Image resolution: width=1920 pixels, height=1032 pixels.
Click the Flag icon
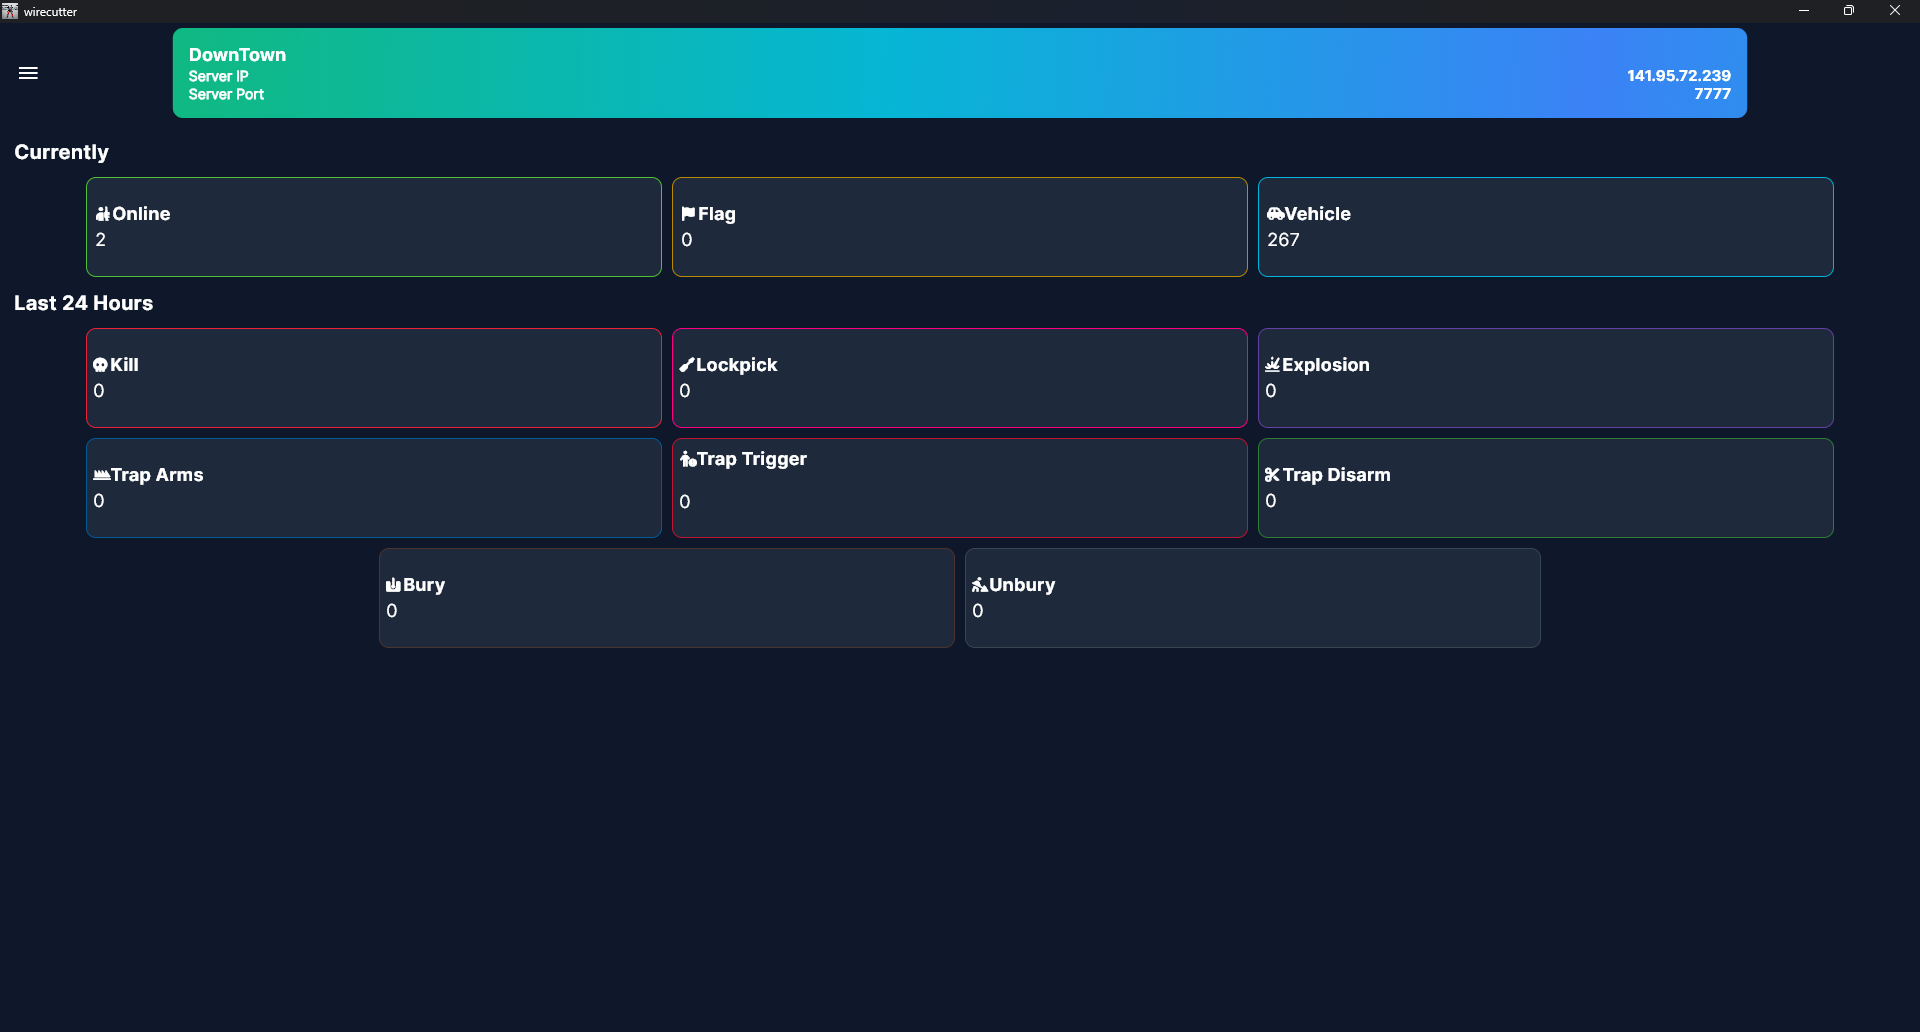[688, 214]
